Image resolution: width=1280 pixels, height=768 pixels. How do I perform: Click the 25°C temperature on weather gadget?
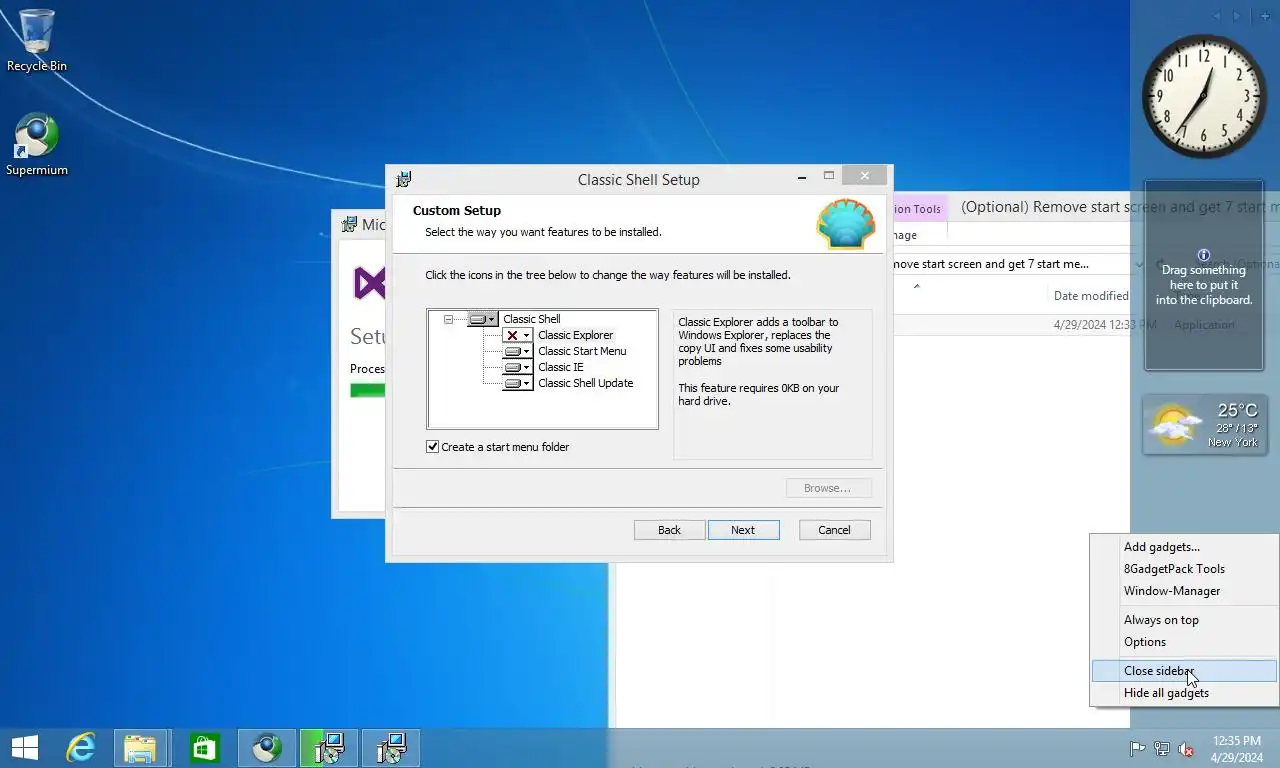click(x=1237, y=410)
